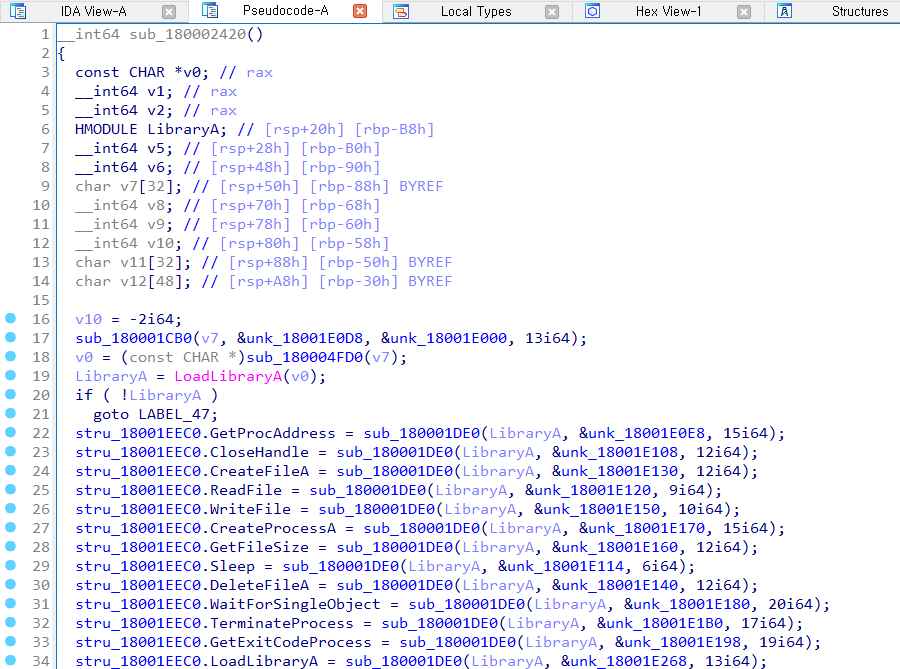The height and width of the screenshot is (669, 900).
Task: Click the Hex View-1 tab icon
Action: 592,11
